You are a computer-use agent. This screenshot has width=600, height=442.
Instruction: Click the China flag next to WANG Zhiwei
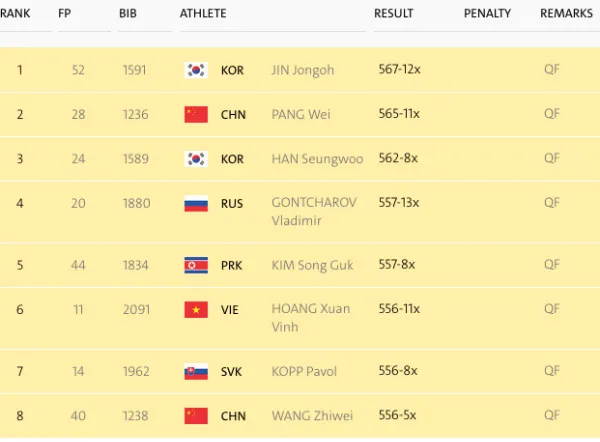pyautogui.click(x=195, y=415)
